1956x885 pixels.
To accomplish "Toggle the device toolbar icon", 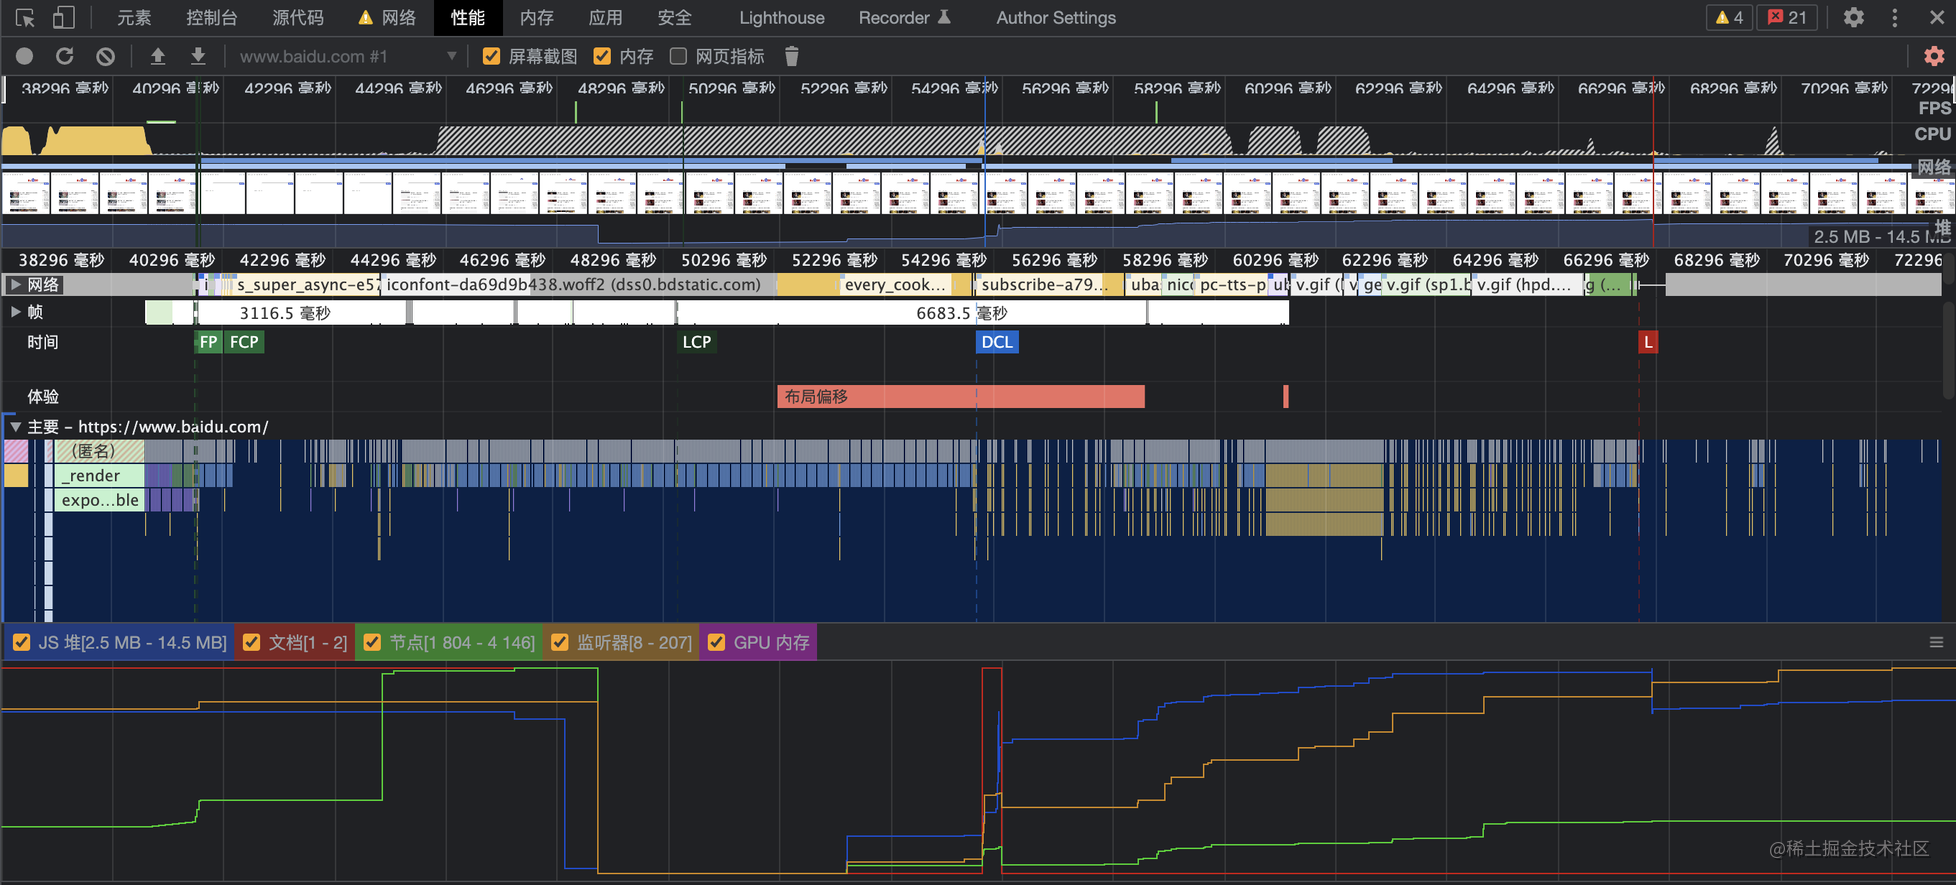I will pos(64,18).
